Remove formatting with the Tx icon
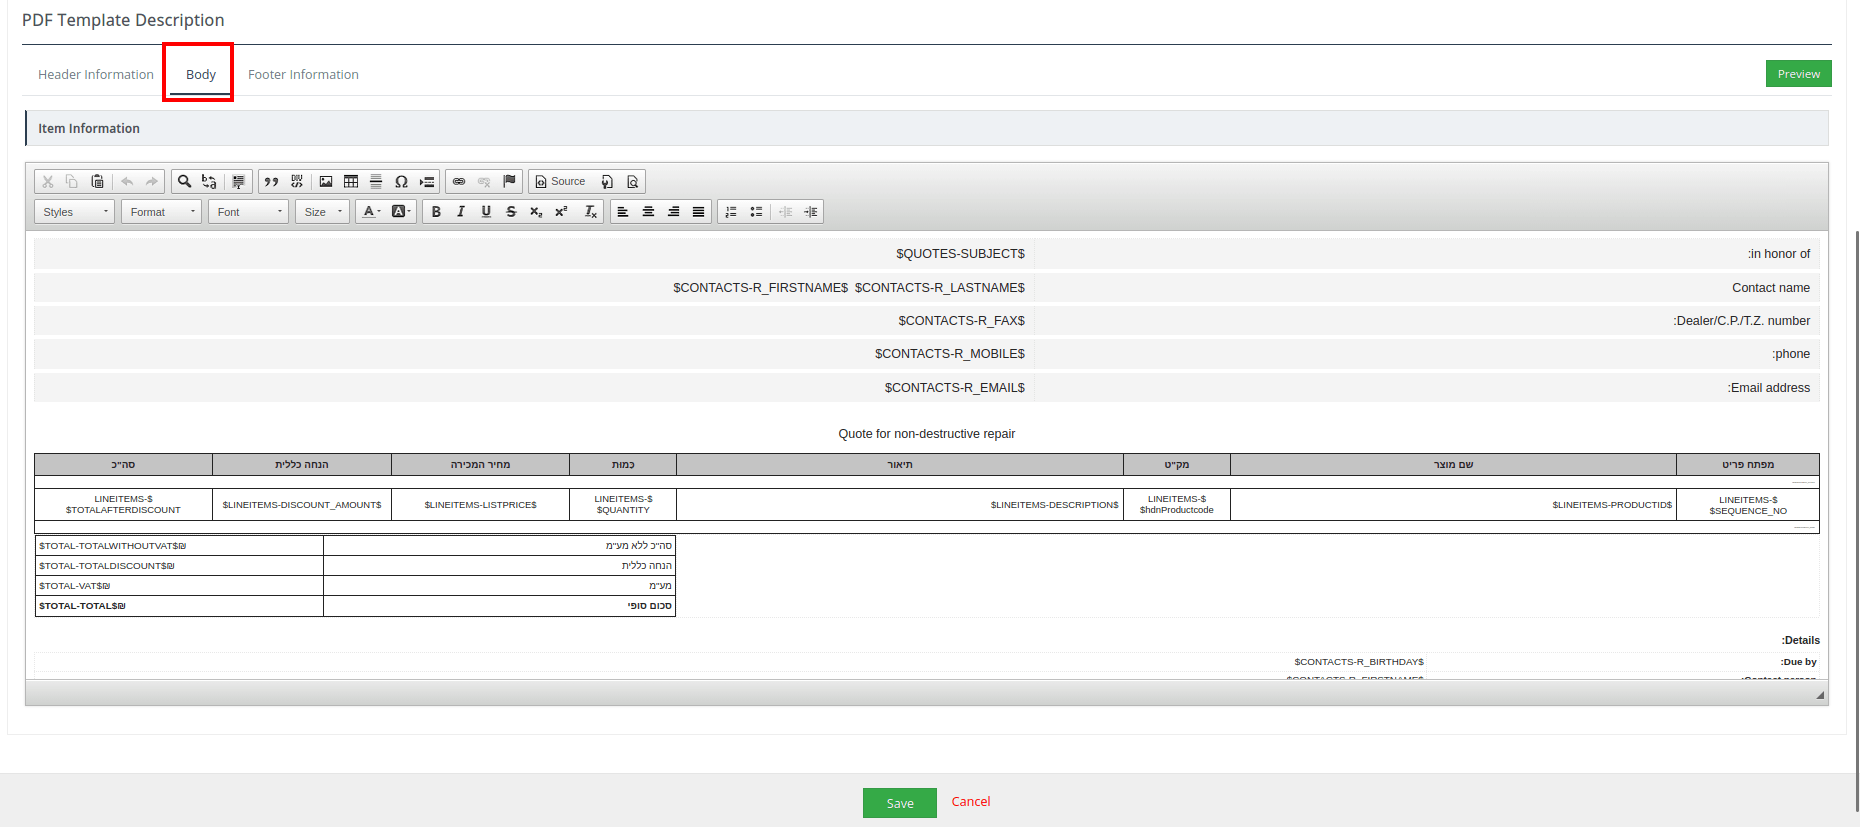This screenshot has width=1860, height=827. [x=591, y=211]
